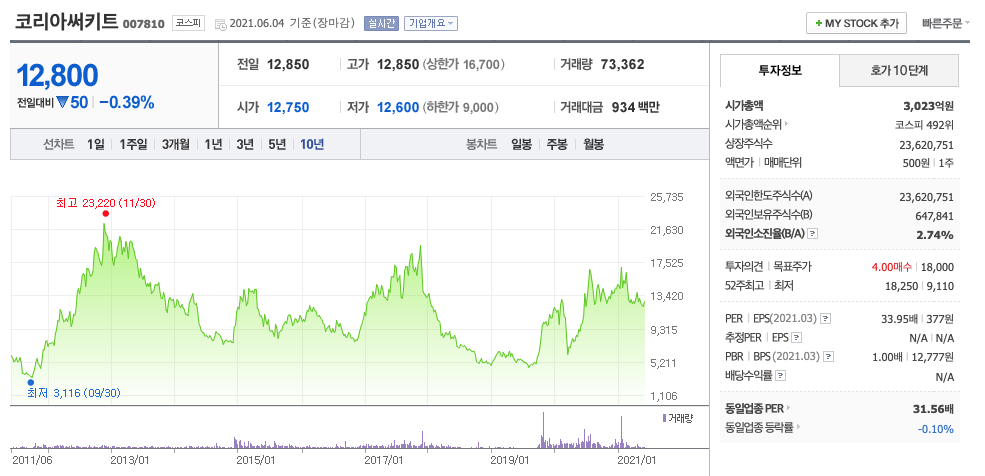This screenshot has width=985, height=476.
Task: Click the 코스피 492위 ranking value
Action: click(x=925, y=124)
